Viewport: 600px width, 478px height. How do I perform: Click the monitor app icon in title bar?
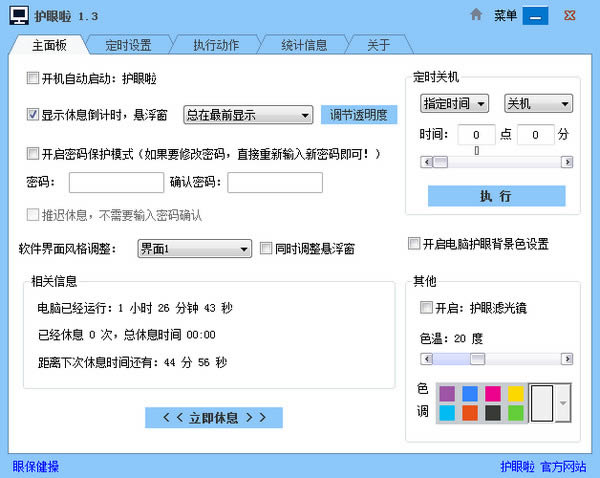click(19, 16)
